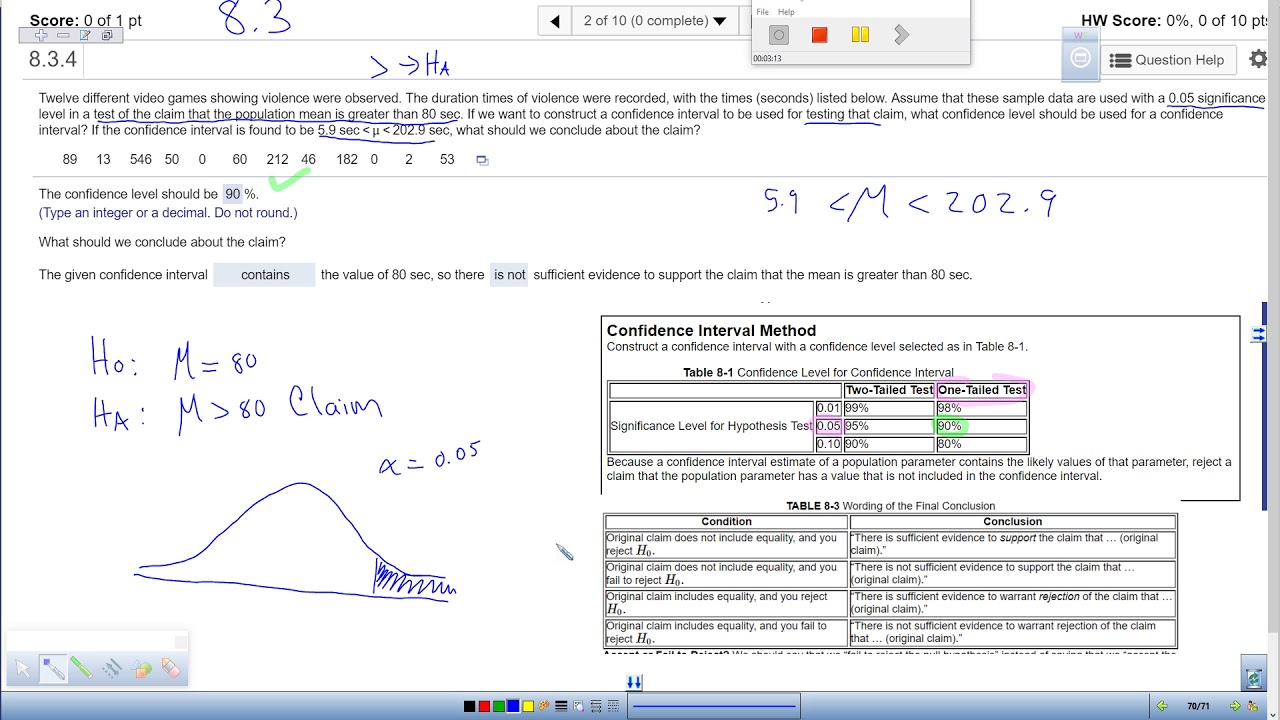Open the recorder File menu
The height and width of the screenshot is (720, 1280).
point(763,12)
